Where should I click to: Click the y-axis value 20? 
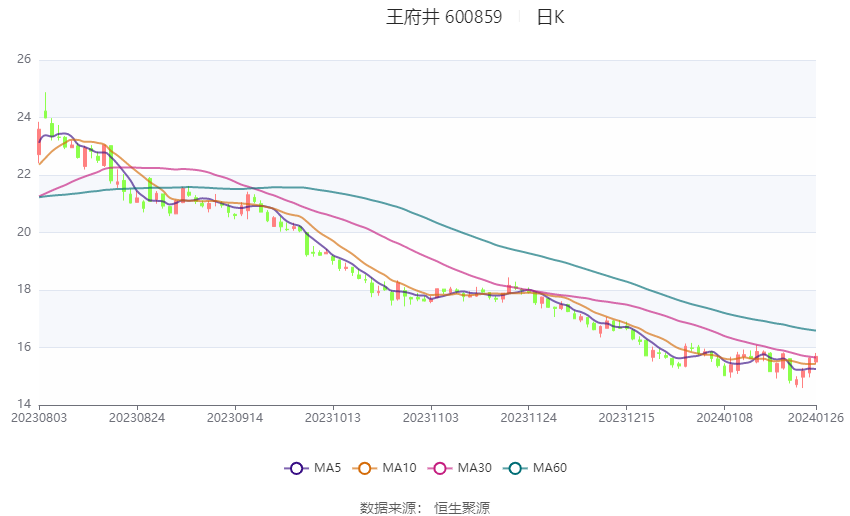(x=24, y=232)
